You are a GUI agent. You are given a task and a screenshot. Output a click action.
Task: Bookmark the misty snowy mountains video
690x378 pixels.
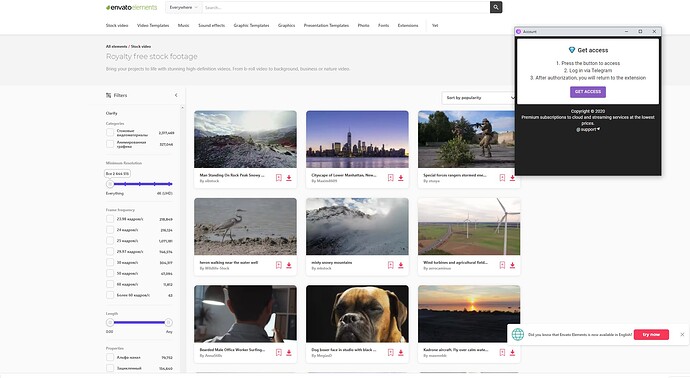pos(390,265)
